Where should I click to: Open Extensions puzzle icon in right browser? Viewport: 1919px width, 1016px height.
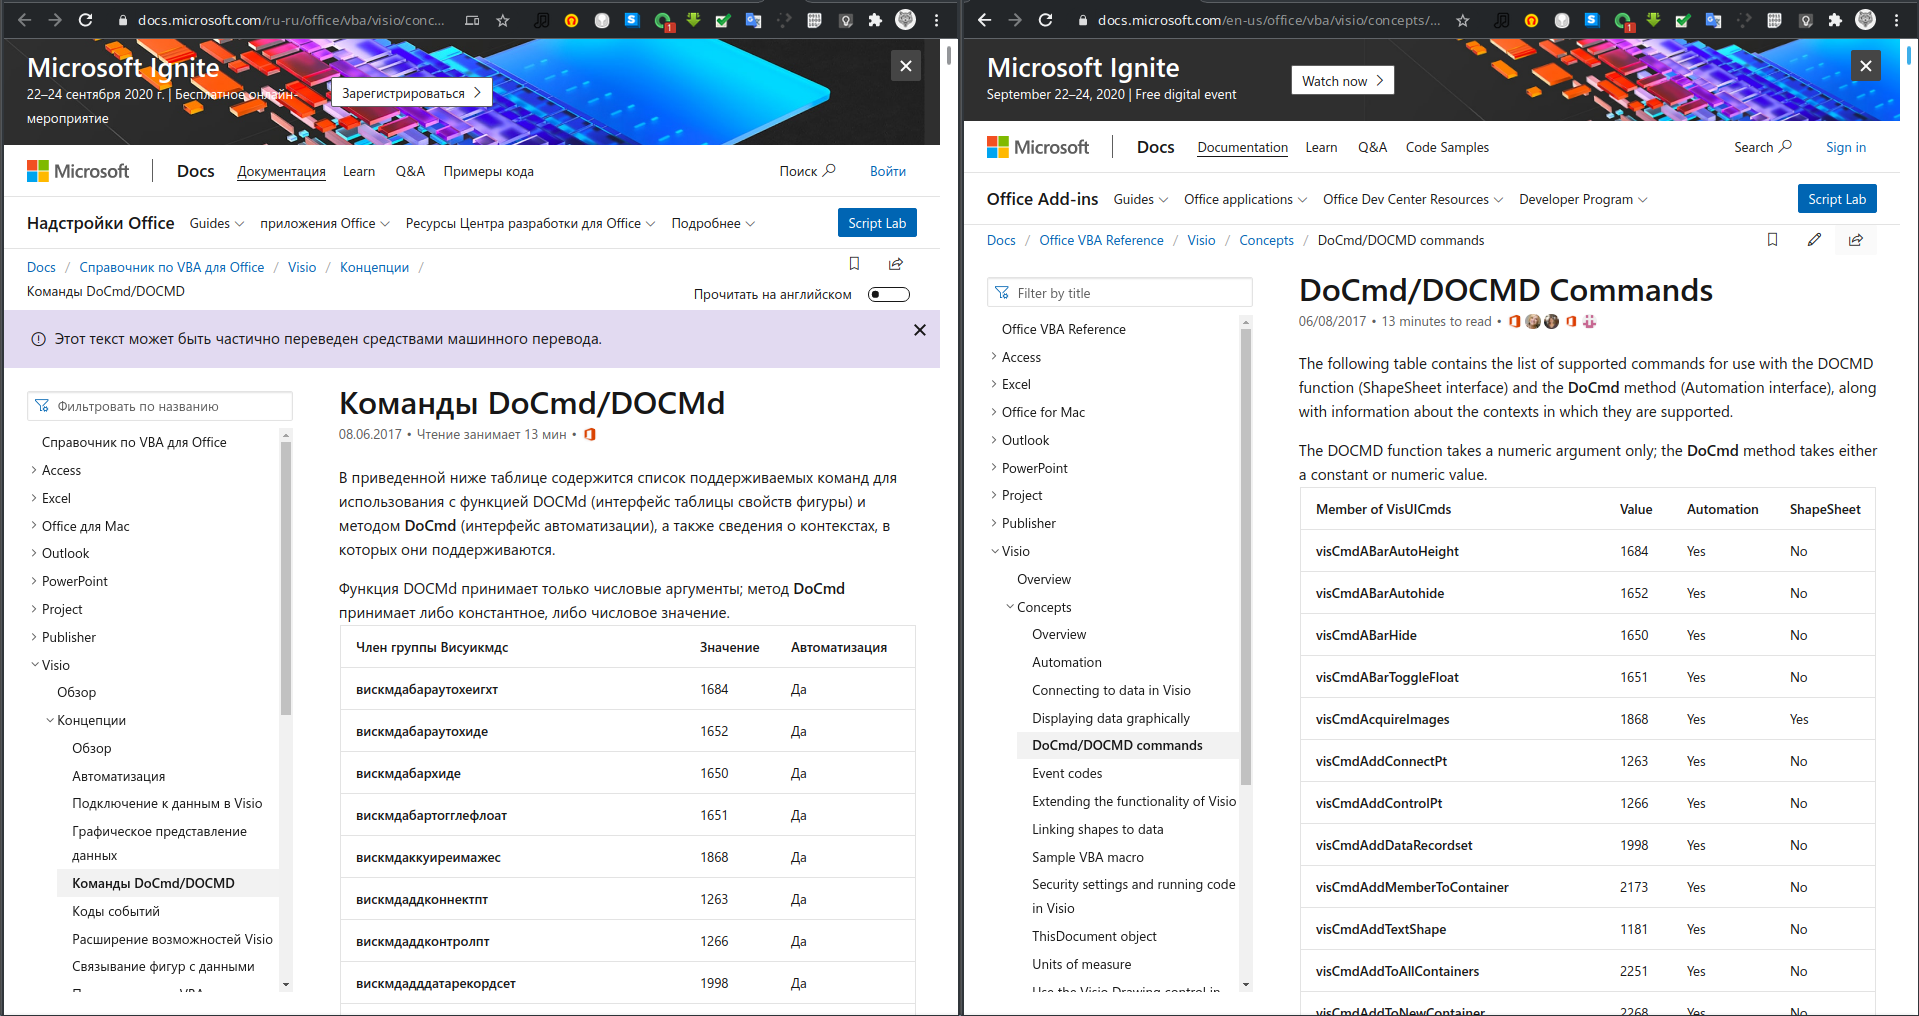point(1835,20)
